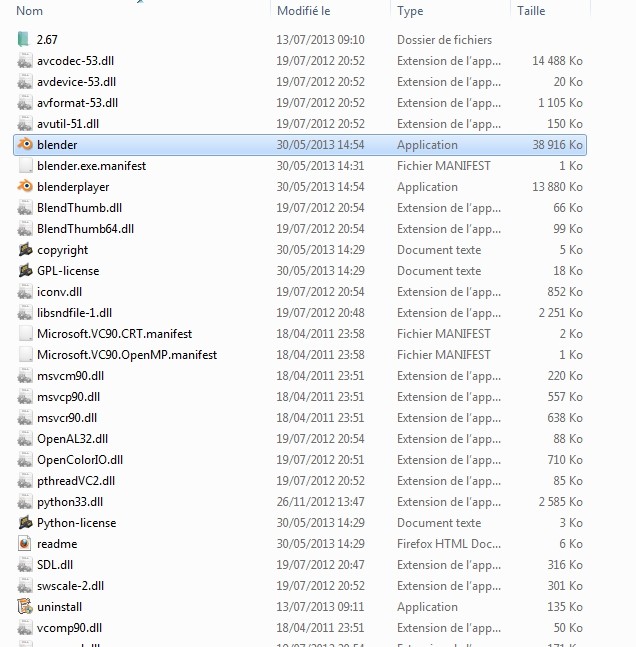The height and width of the screenshot is (647, 636).
Task: Sort files by the Nom column header
Action: [29, 11]
